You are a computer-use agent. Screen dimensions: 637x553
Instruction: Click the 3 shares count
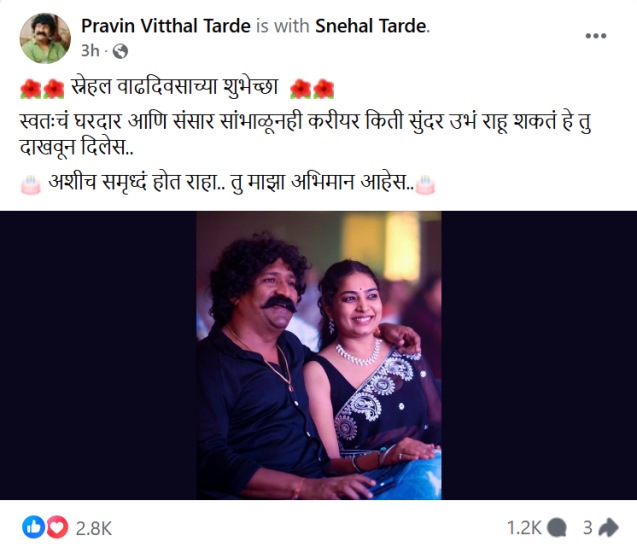pyautogui.click(x=588, y=528)
